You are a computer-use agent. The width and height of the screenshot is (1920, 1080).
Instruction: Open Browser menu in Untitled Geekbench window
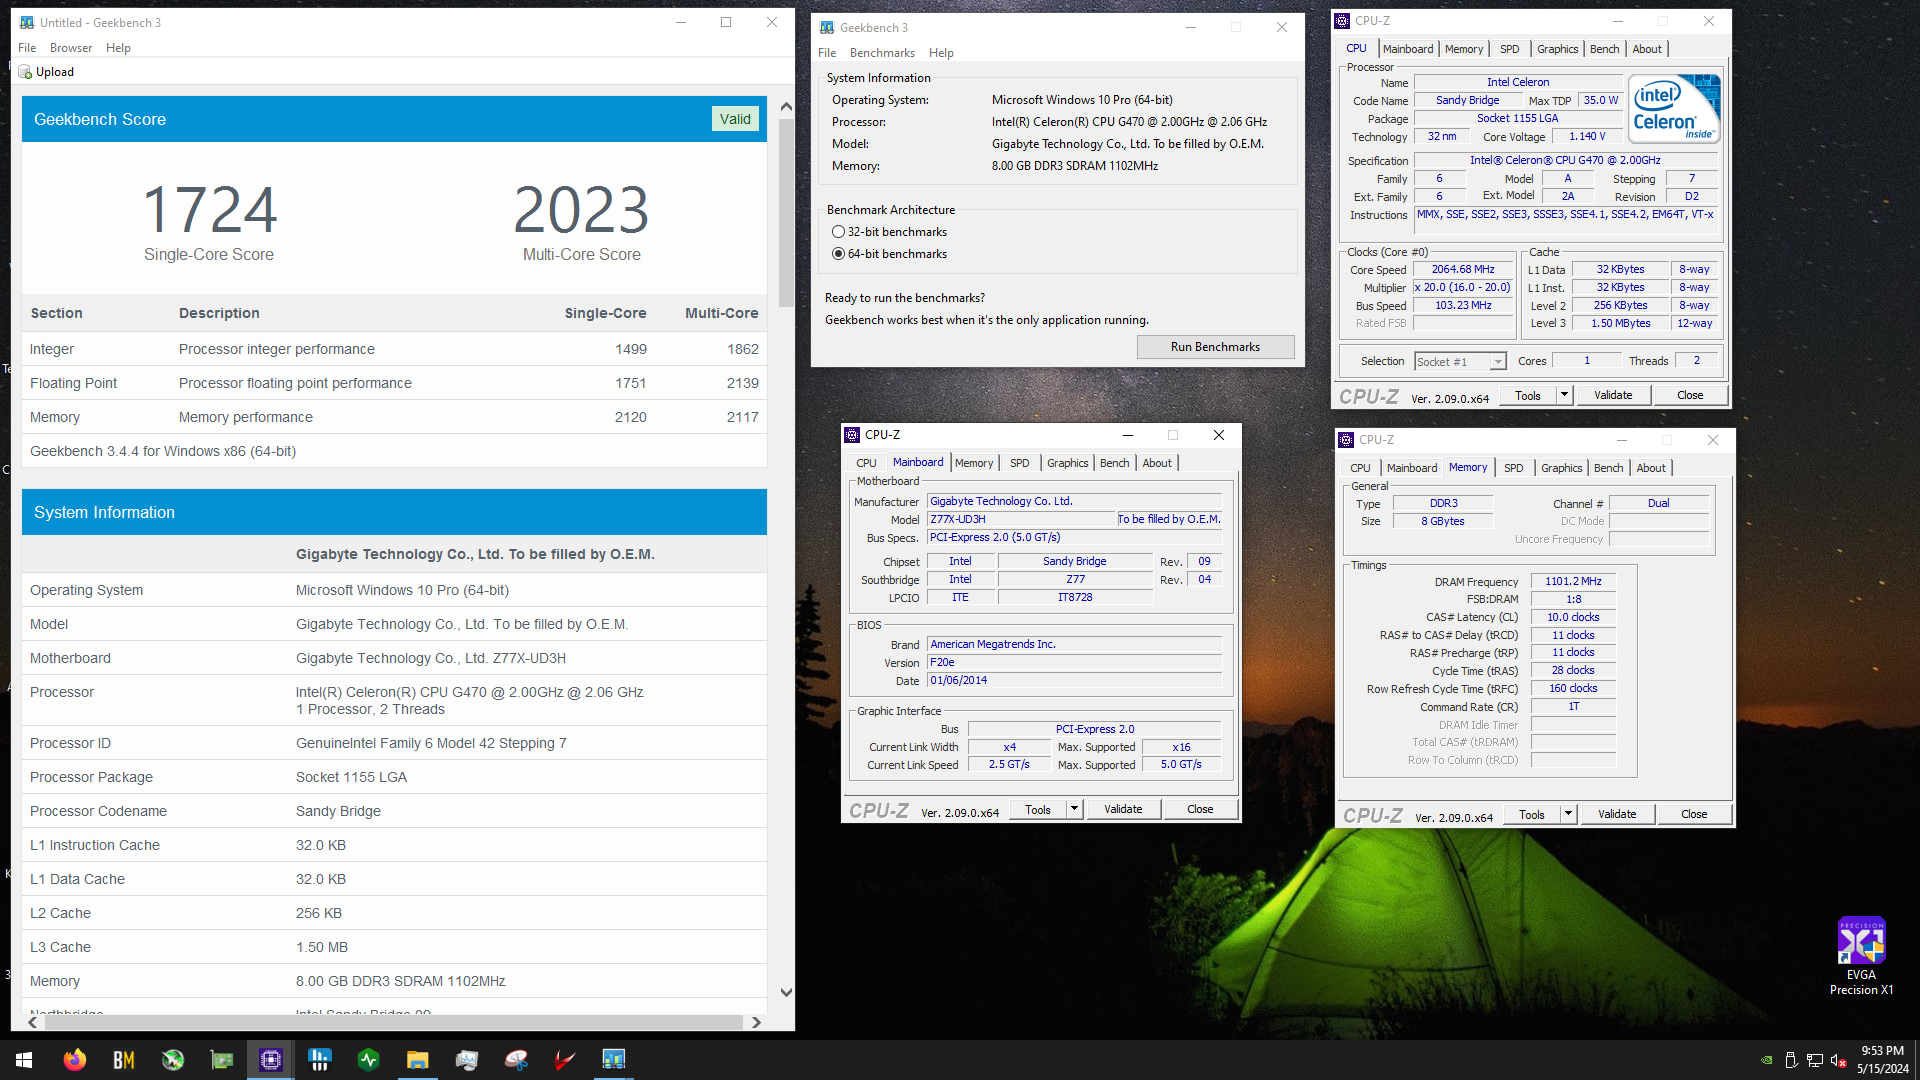pyautogui.click(x=71, y=48)
